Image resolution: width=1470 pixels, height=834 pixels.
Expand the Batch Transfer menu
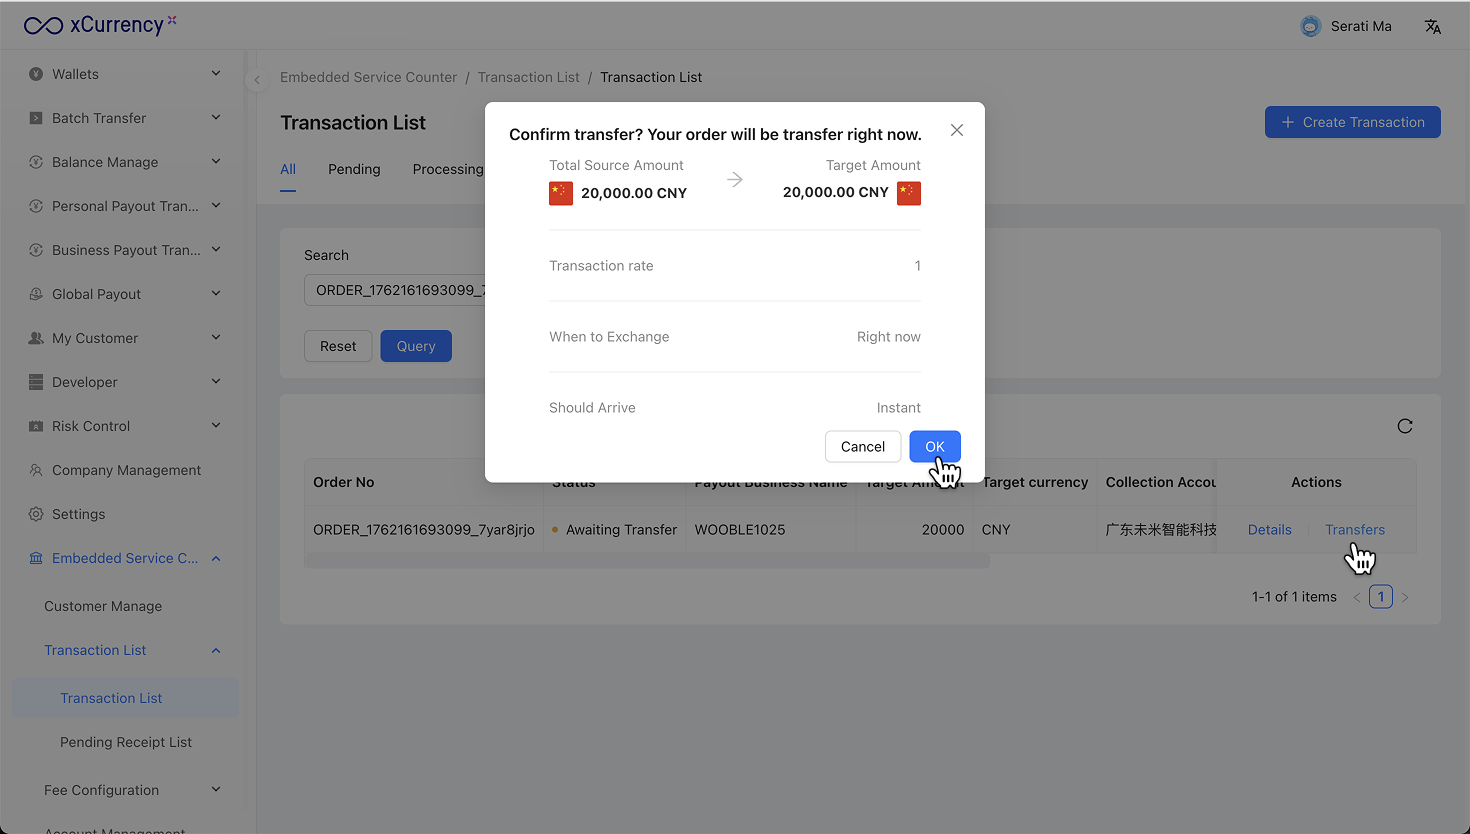216,118
